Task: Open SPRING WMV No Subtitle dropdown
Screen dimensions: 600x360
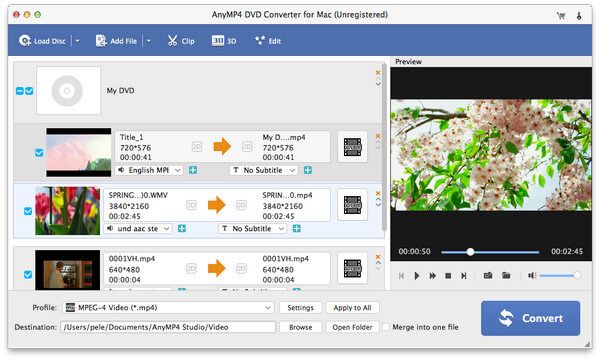Action: pyautogui.click(x=253, y=229)
